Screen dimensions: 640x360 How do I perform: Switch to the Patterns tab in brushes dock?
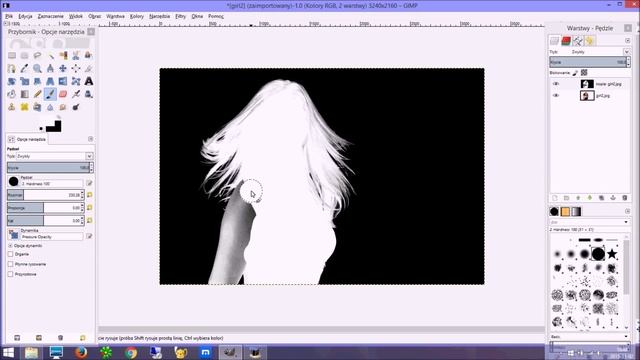click(565, 211)
